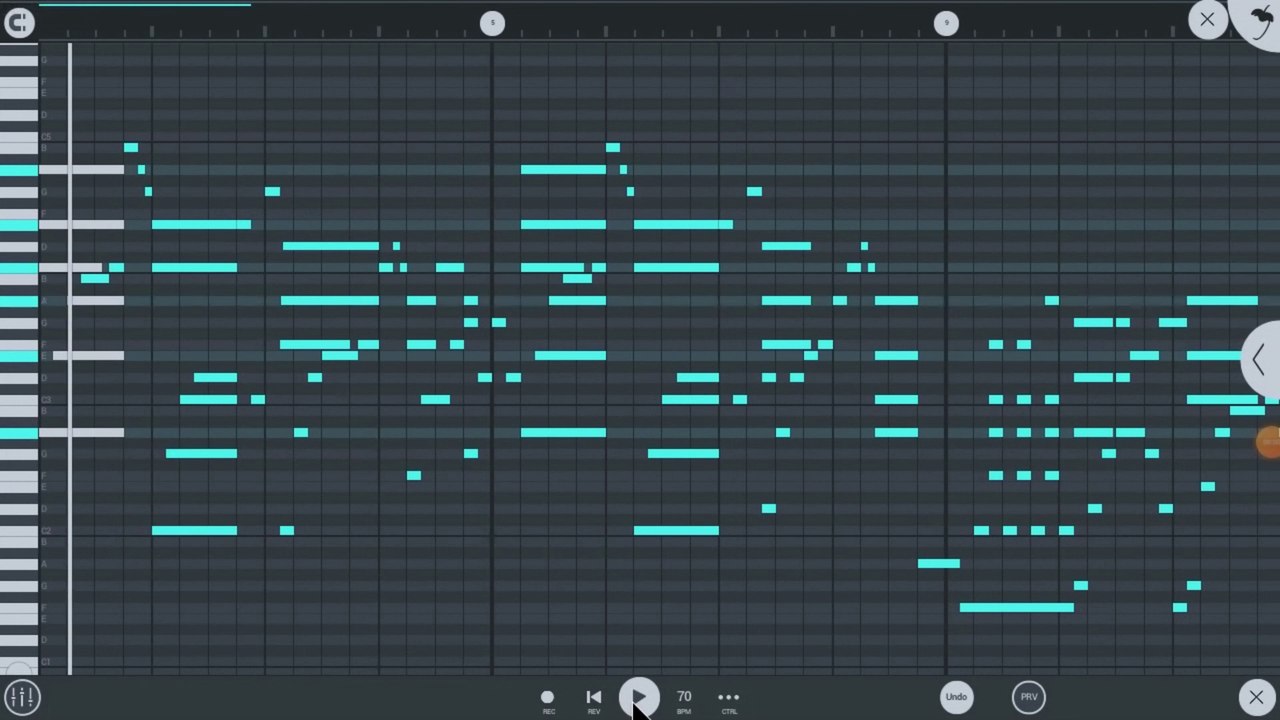Image resolution: width=1280 pixels, height=720 pixels.
Task: Tap the C3 piano key
Action: coord(19,400)
